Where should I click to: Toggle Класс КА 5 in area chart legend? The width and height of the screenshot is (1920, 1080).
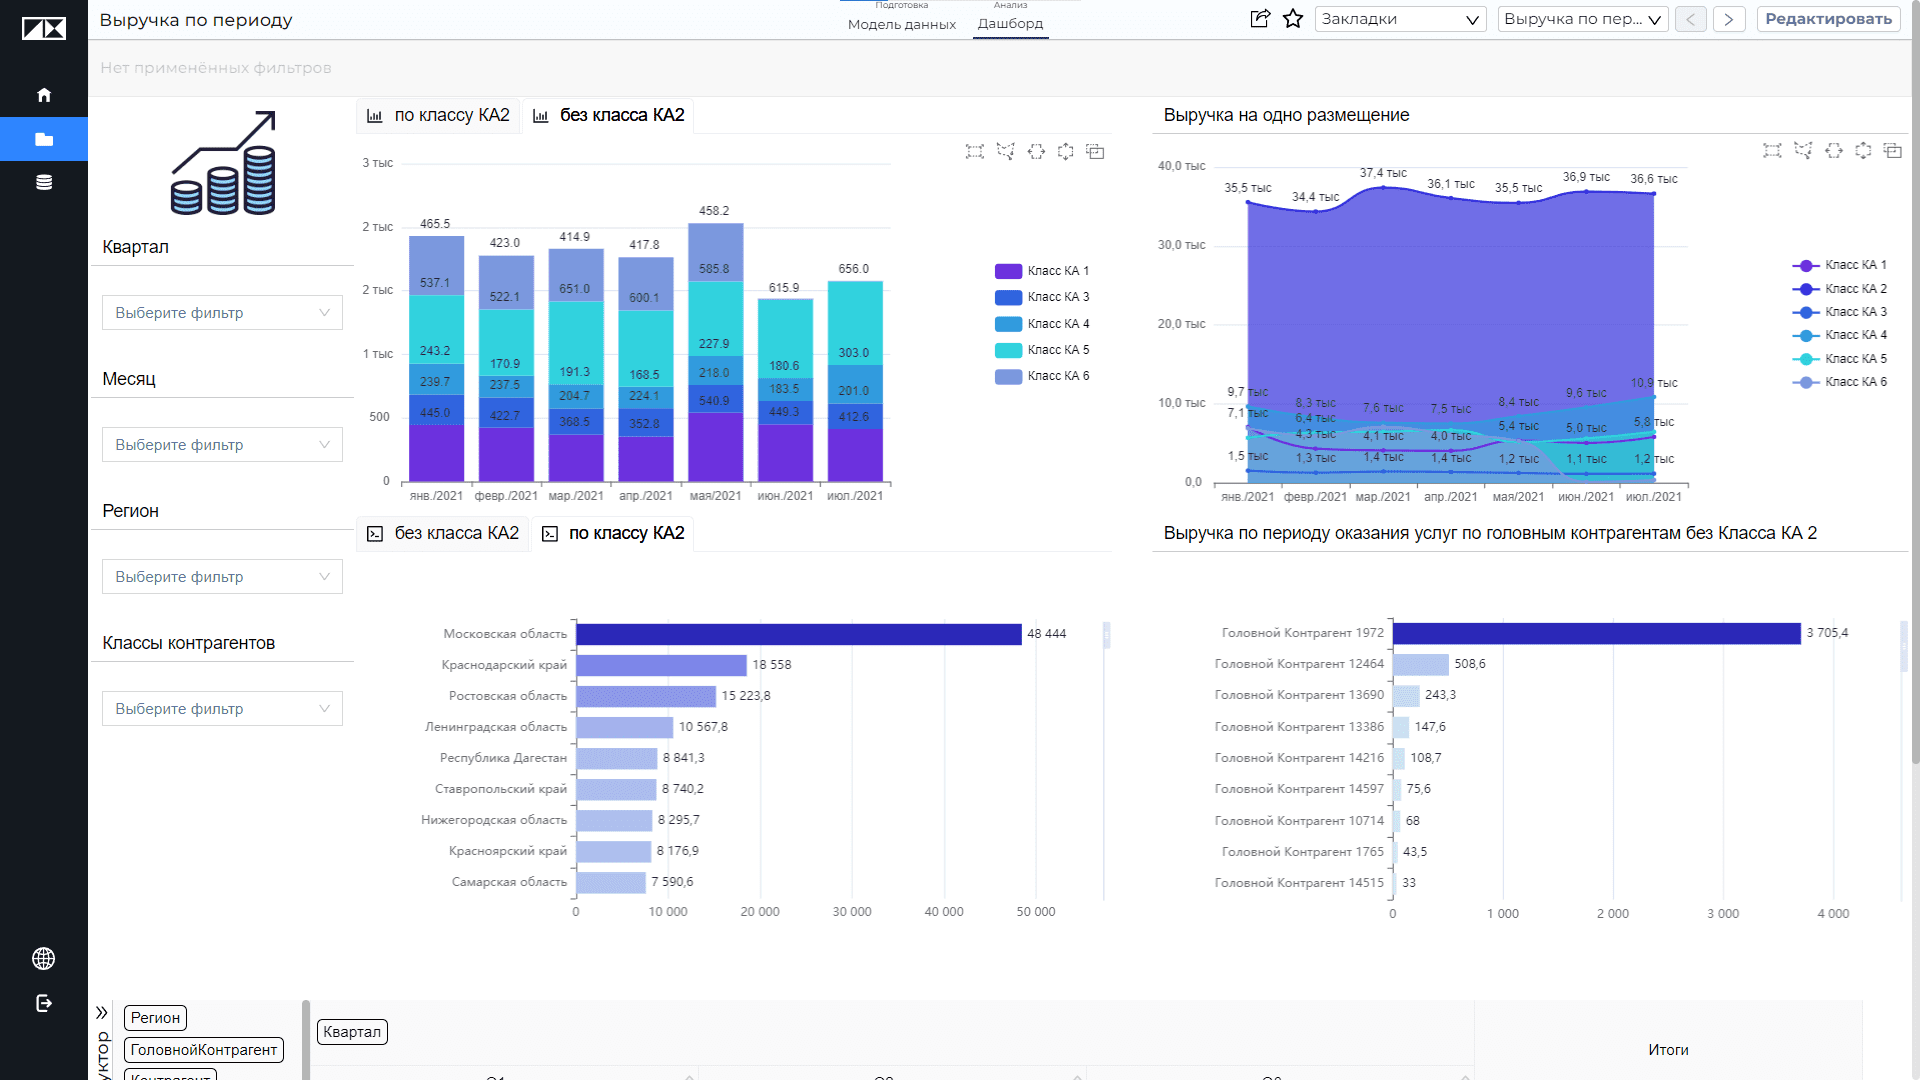coord(1840,359)
